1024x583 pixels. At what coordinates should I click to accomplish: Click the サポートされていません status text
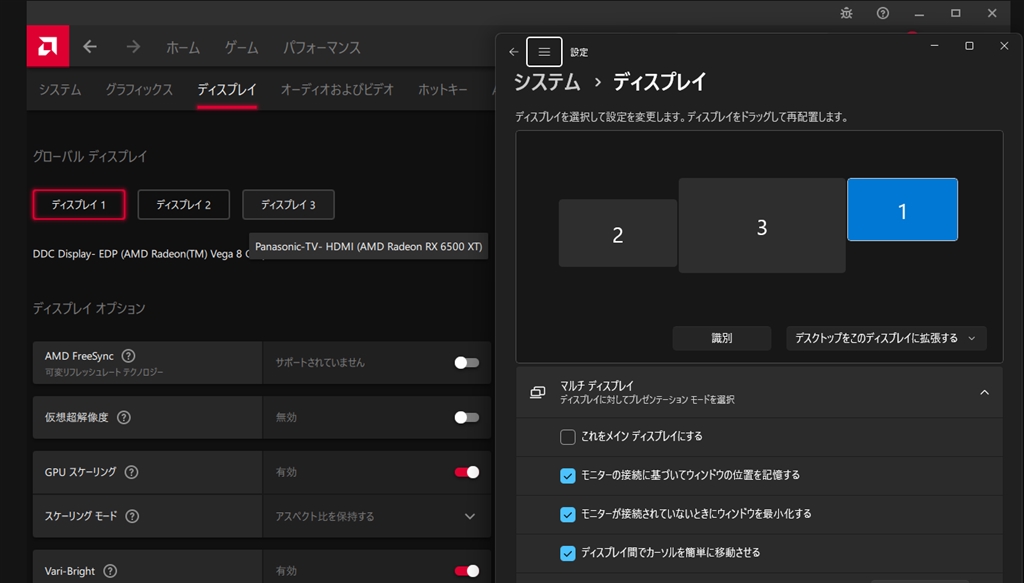pyautogui.click(x=320, y=362)
